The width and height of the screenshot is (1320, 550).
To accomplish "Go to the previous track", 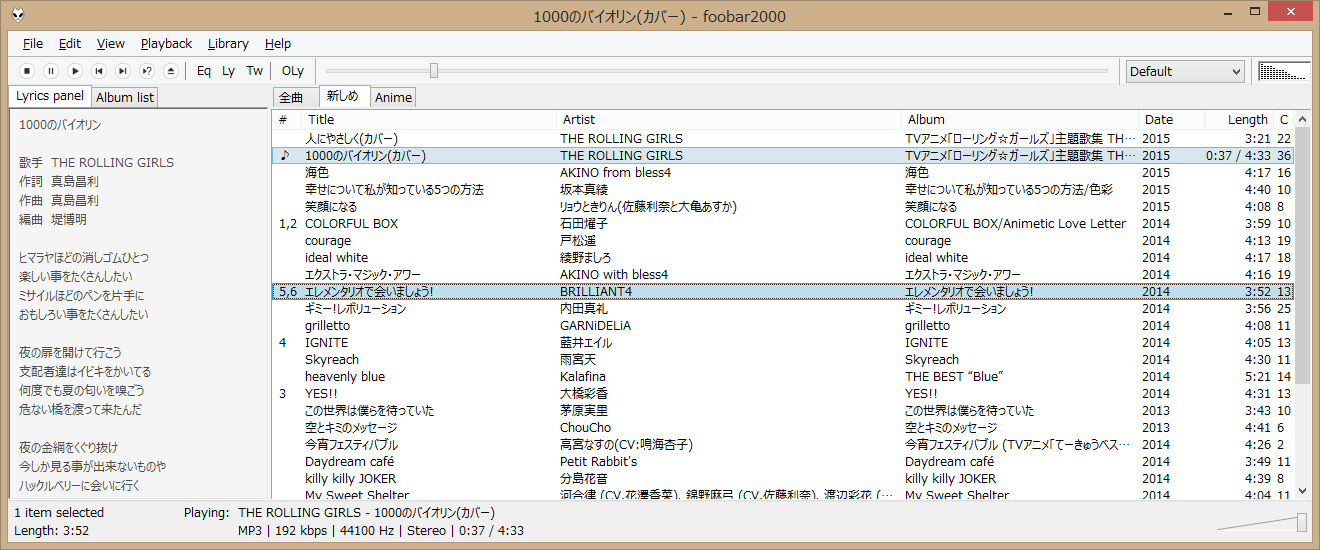I will click(x=99, y=71).
